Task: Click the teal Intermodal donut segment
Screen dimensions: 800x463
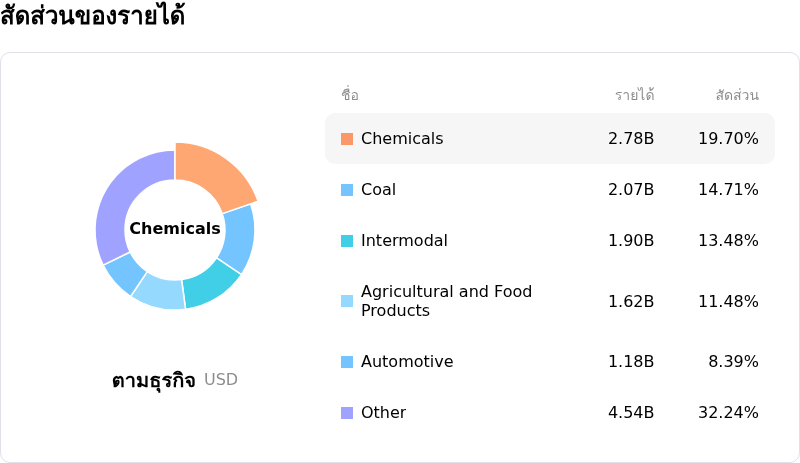Action: pyautogui.click(x=210, y=283)
